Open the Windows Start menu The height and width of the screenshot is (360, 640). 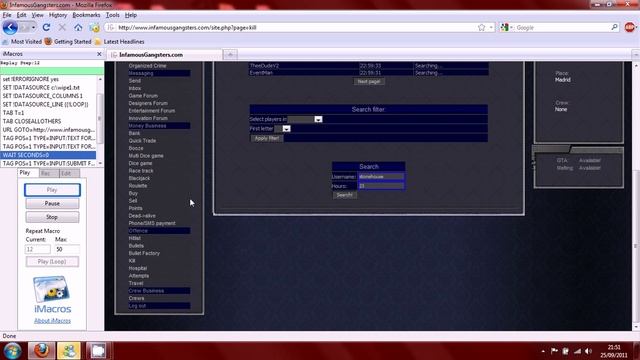pyautogui.click(x=12, y=351)
